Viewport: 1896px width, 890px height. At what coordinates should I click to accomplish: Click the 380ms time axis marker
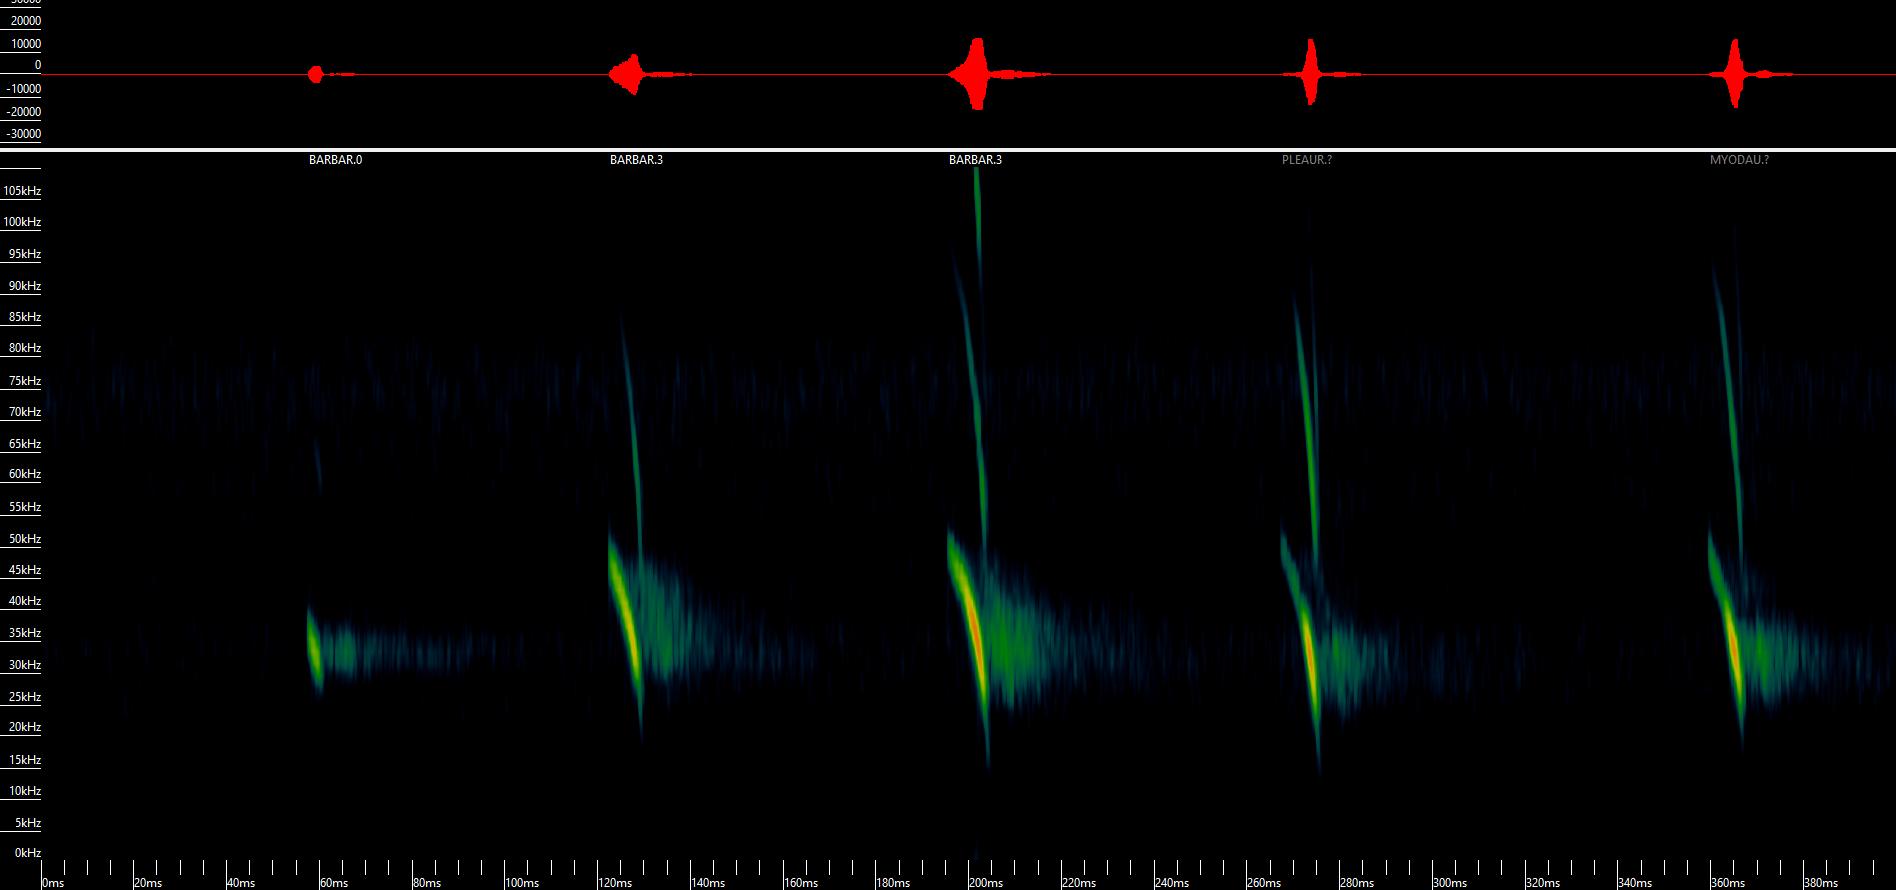click(1820, 883)
